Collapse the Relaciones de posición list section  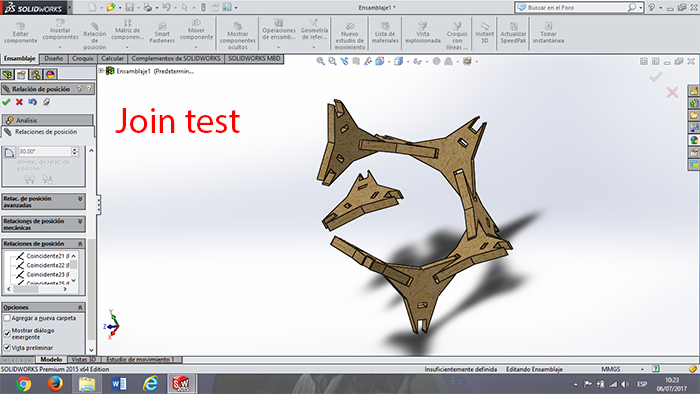[x=80, y=244]
